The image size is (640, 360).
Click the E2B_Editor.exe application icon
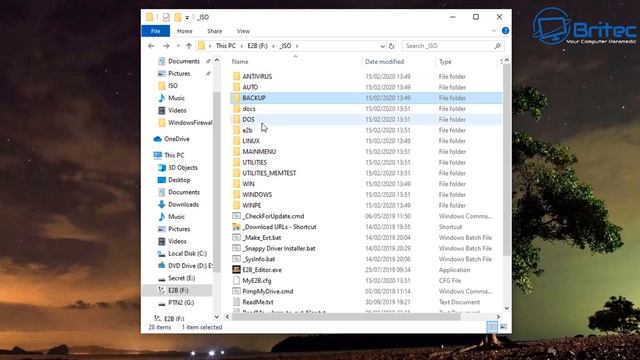pos(236,270)
